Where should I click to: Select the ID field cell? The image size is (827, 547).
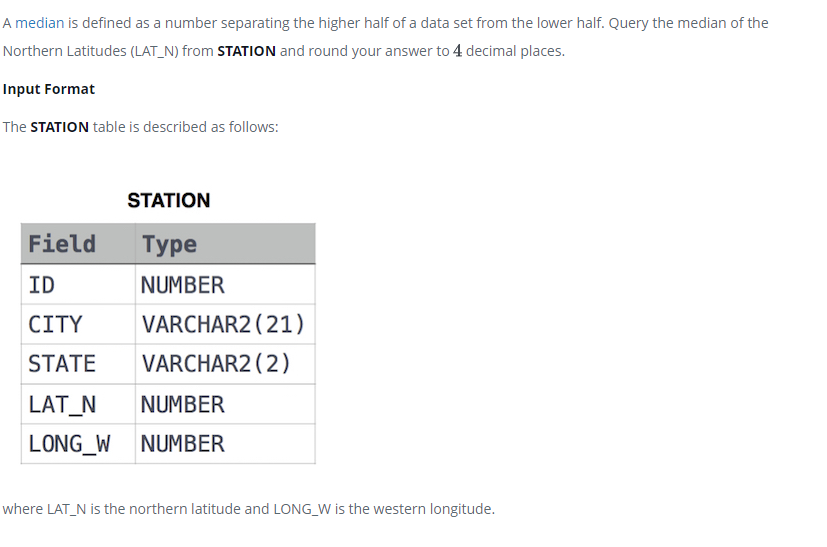pyautogui.click(x=78, y=284)
